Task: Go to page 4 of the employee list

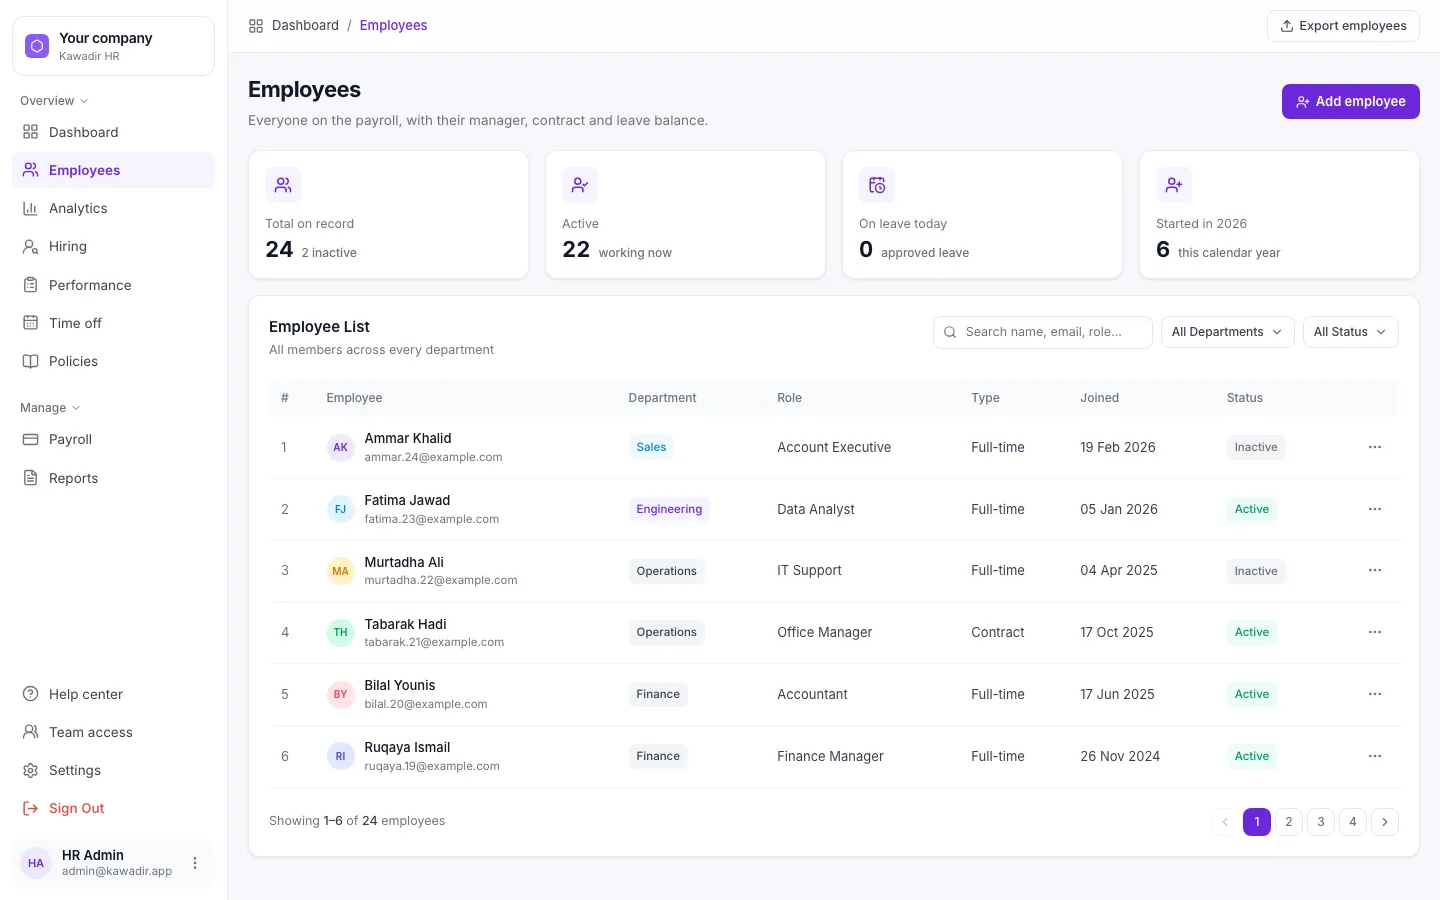Action: (1353, 822)
